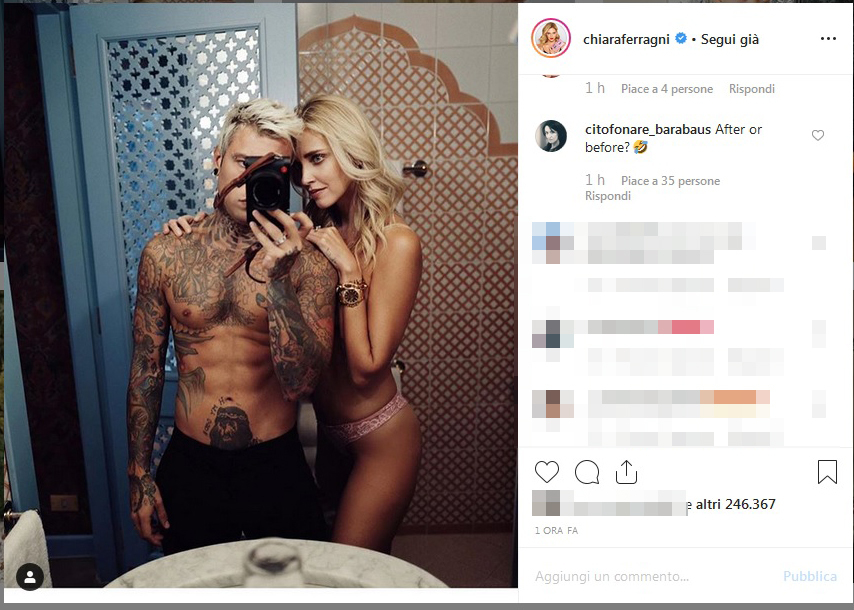Screen dimensions: 854x610
Task: Open the 1 ORA FA timestamp link
Action: coord(556,530)
